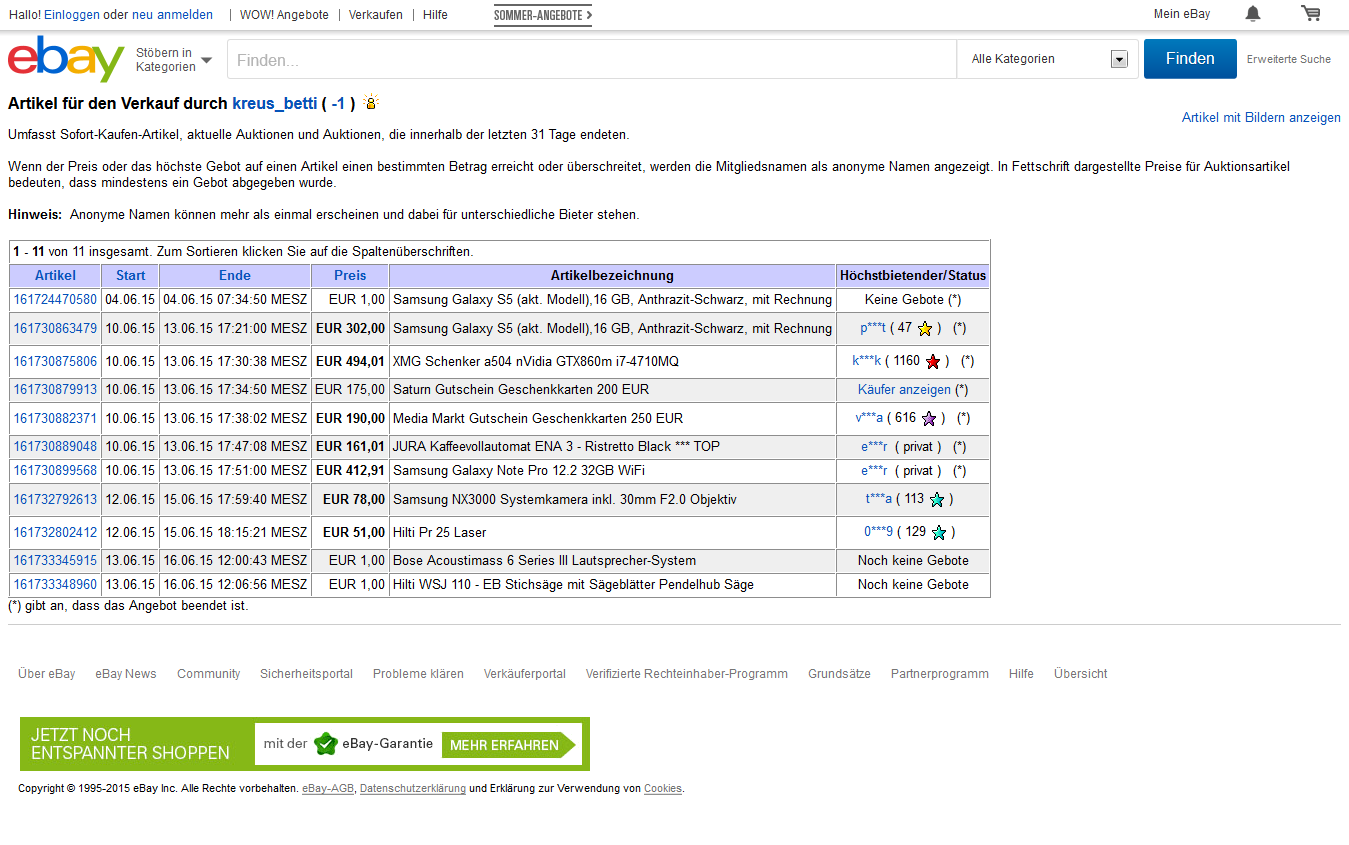Click the eBay-Garantie checkmark badge
Screen dimensions: 1349x845
[x=325, y=744]
